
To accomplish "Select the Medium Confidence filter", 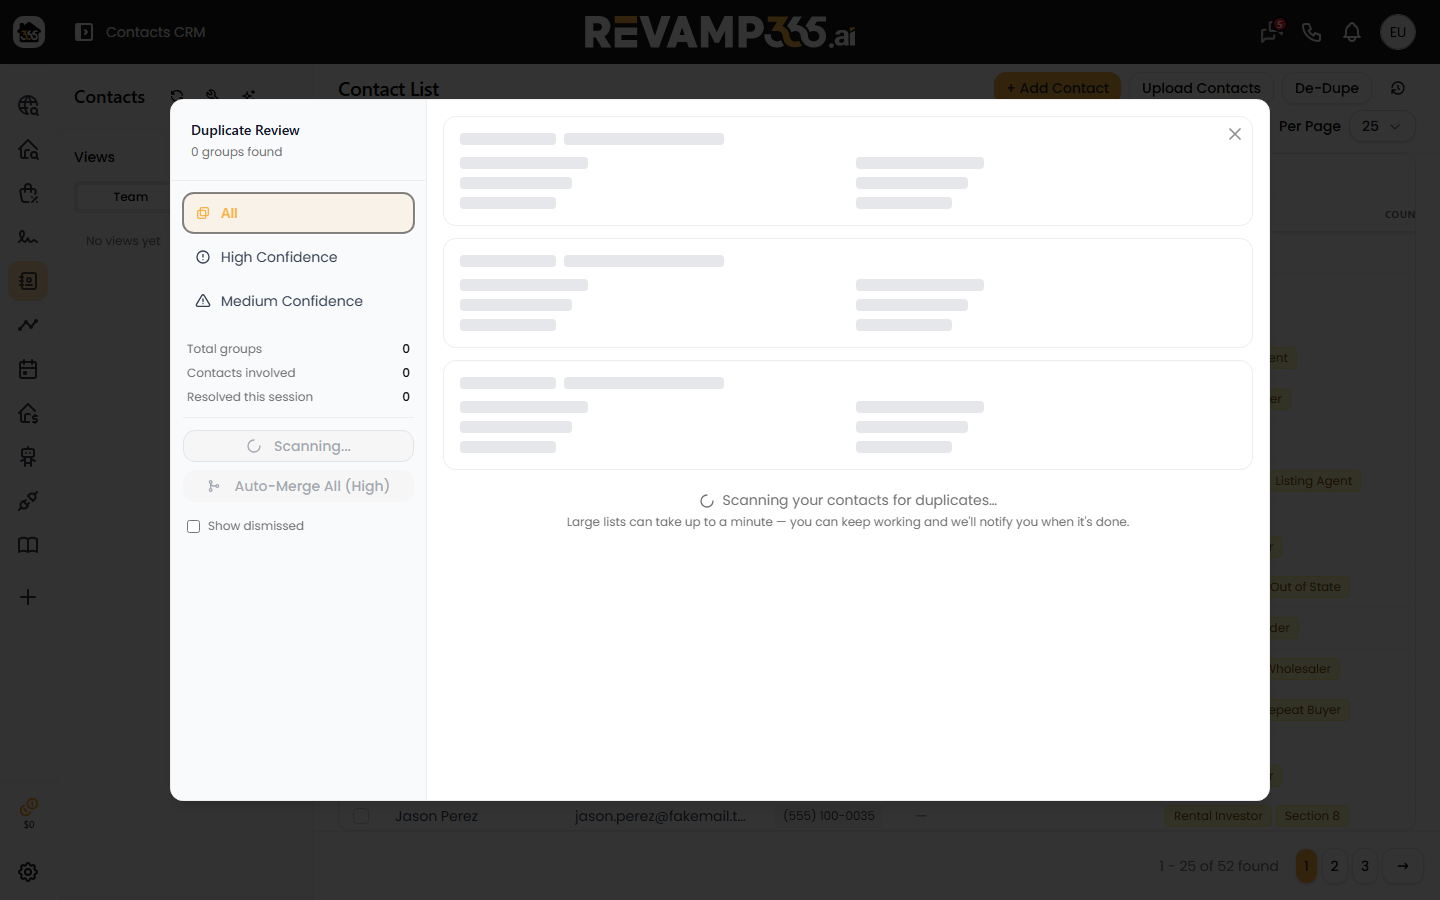I will (x=298, y=301).
